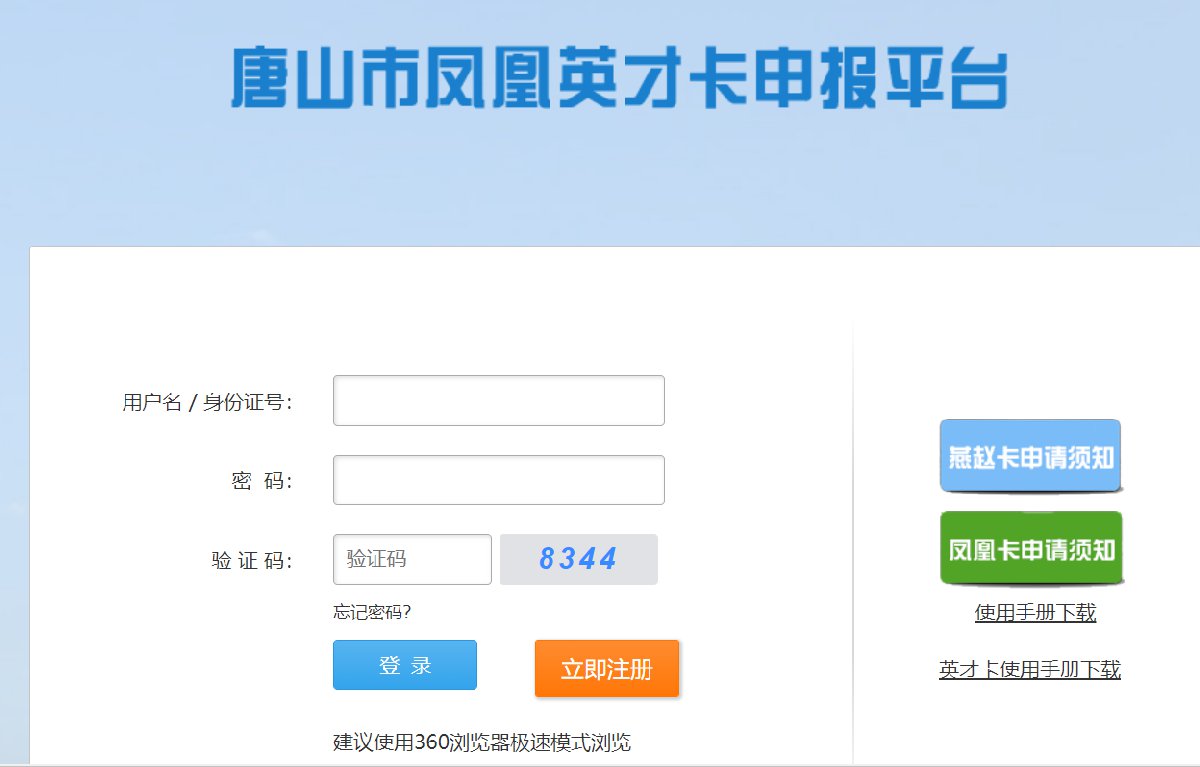The image size is (1200, 767).
Task: Open the blue 燕赵卡申请须知 banner
Action: pyautogui.click(x=1030, y=456)
